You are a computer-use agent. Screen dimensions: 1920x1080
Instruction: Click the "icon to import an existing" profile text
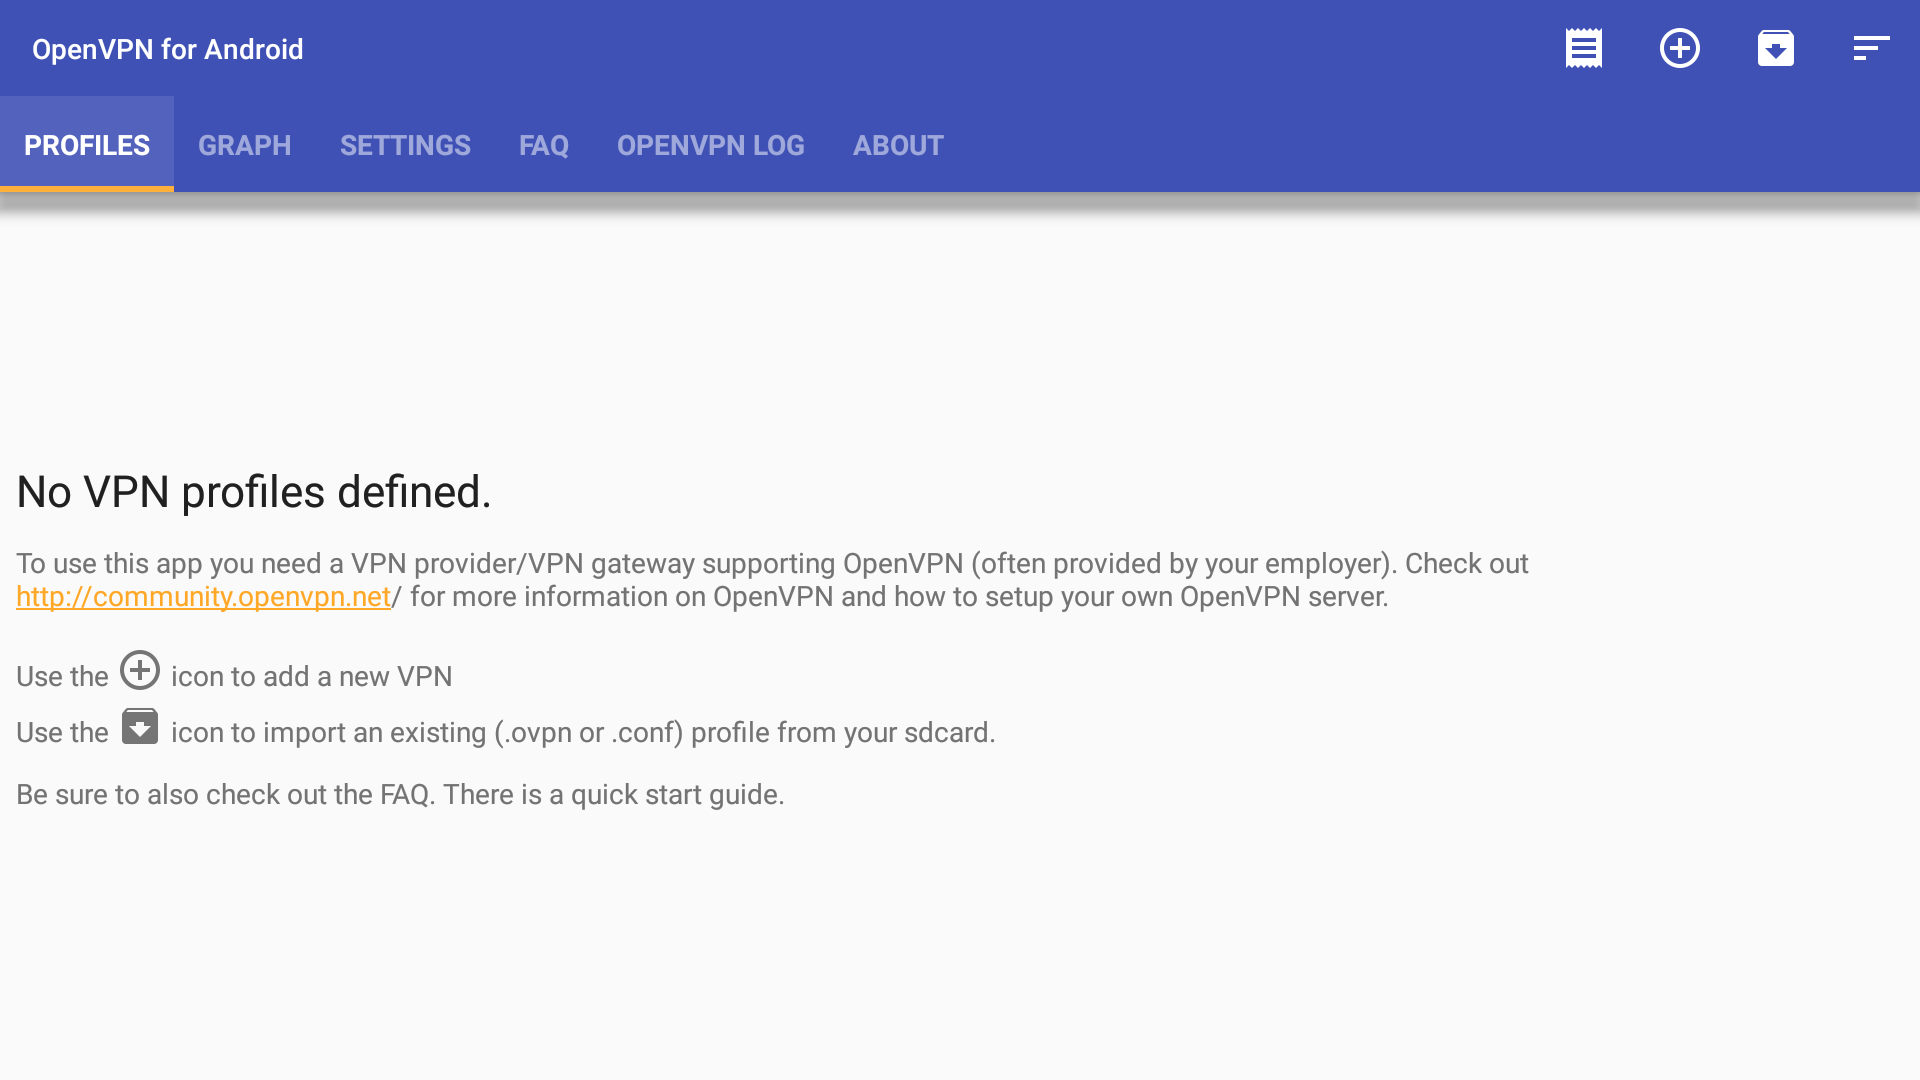(x=582, y=733)
